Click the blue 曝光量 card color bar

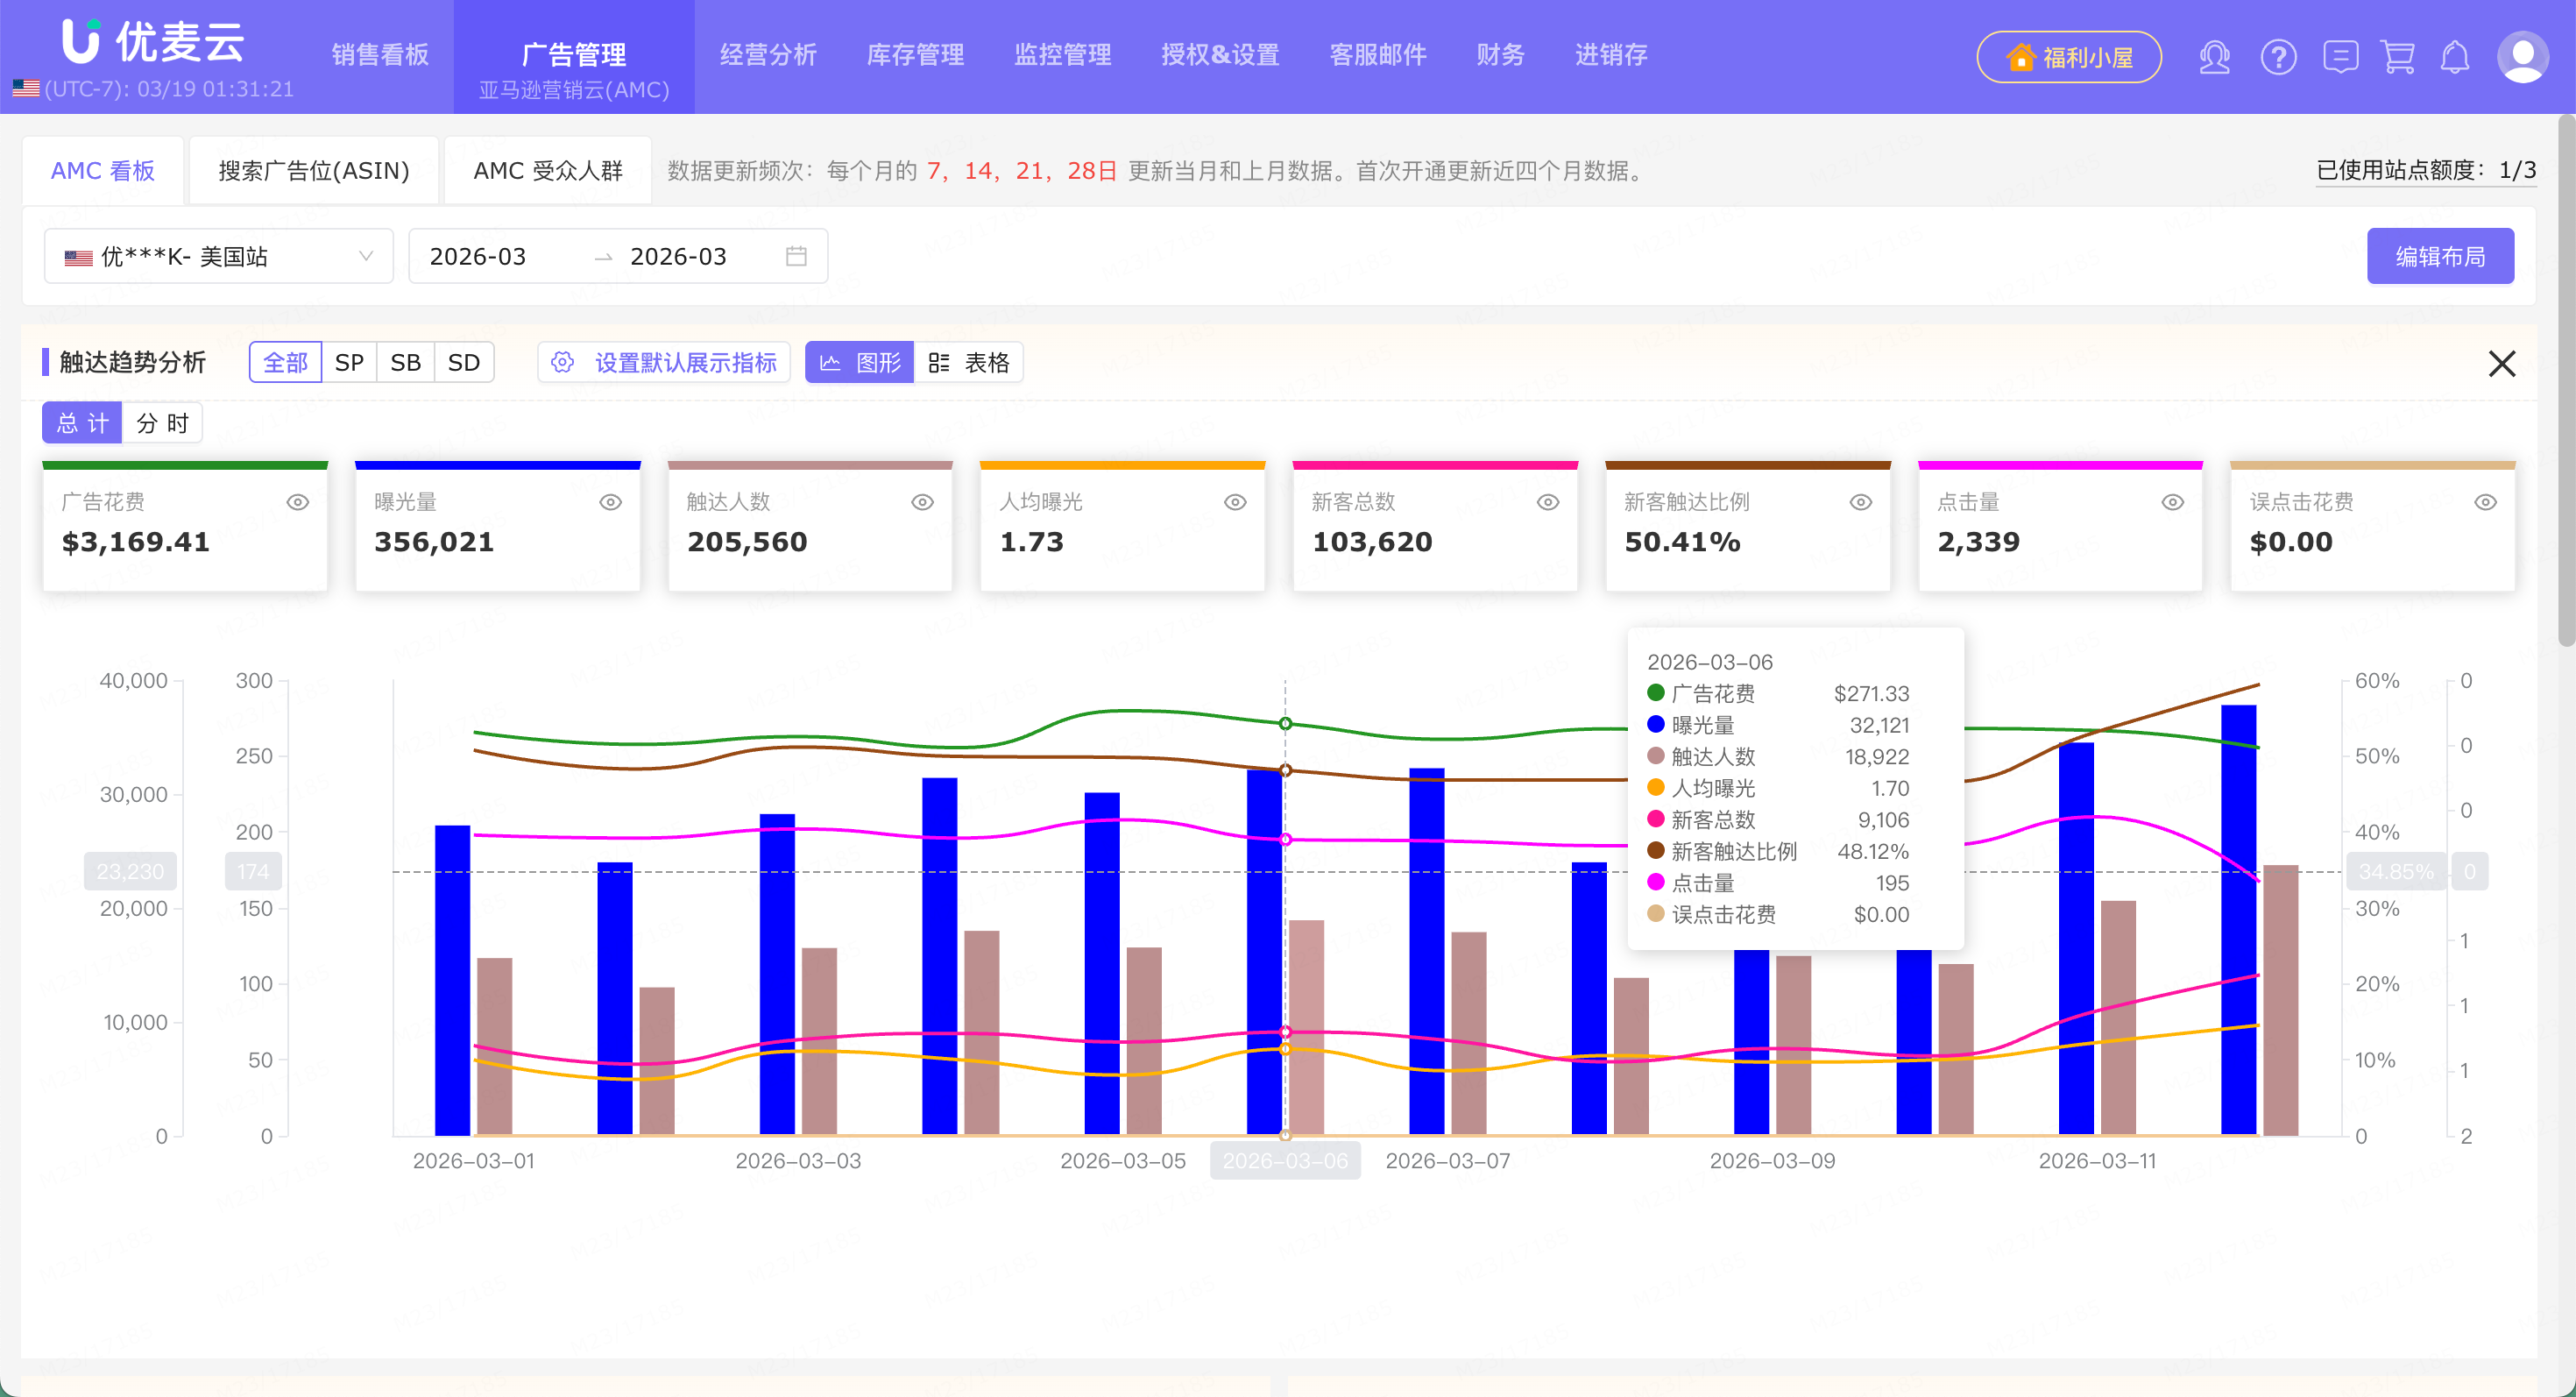click(497, 465)
